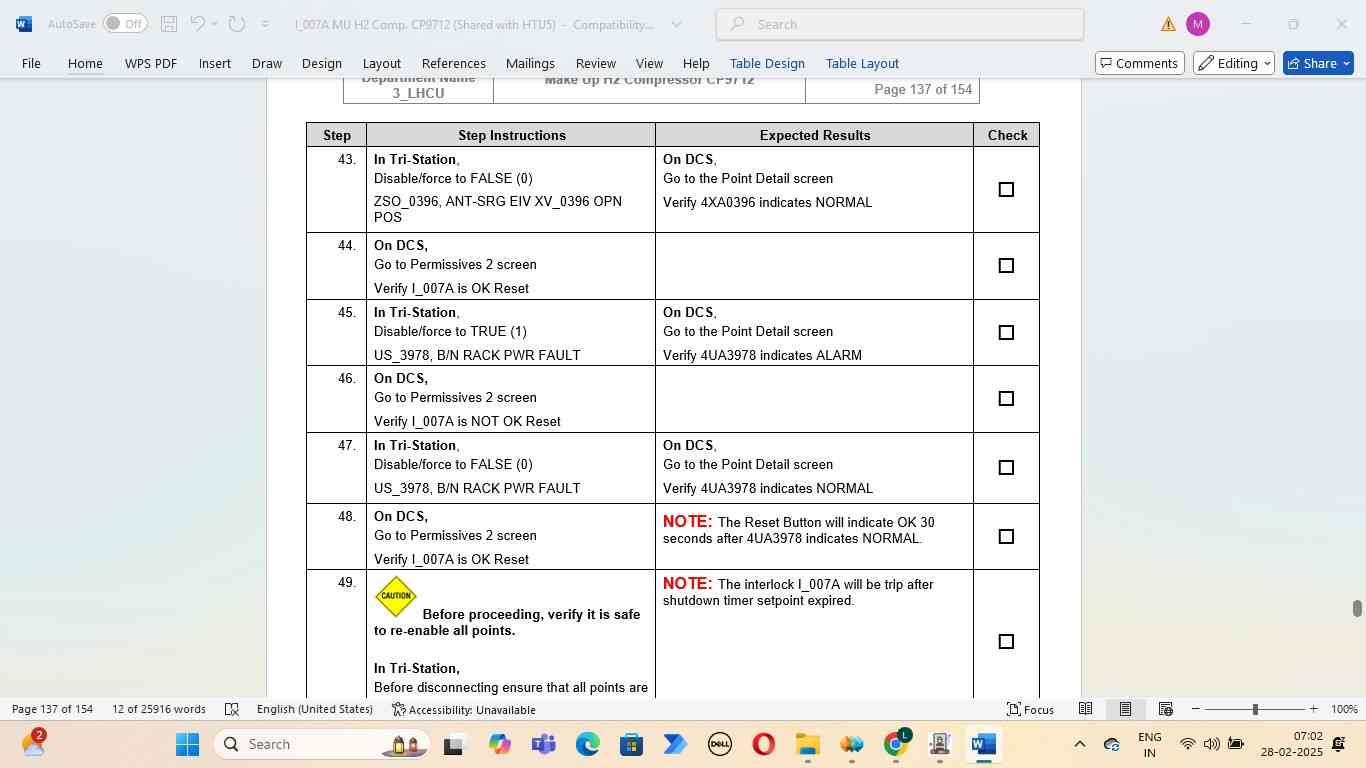This screenshot has width=1366, height=768.
Task: Click the zoom out minus button
Action: coord(1195,709)
